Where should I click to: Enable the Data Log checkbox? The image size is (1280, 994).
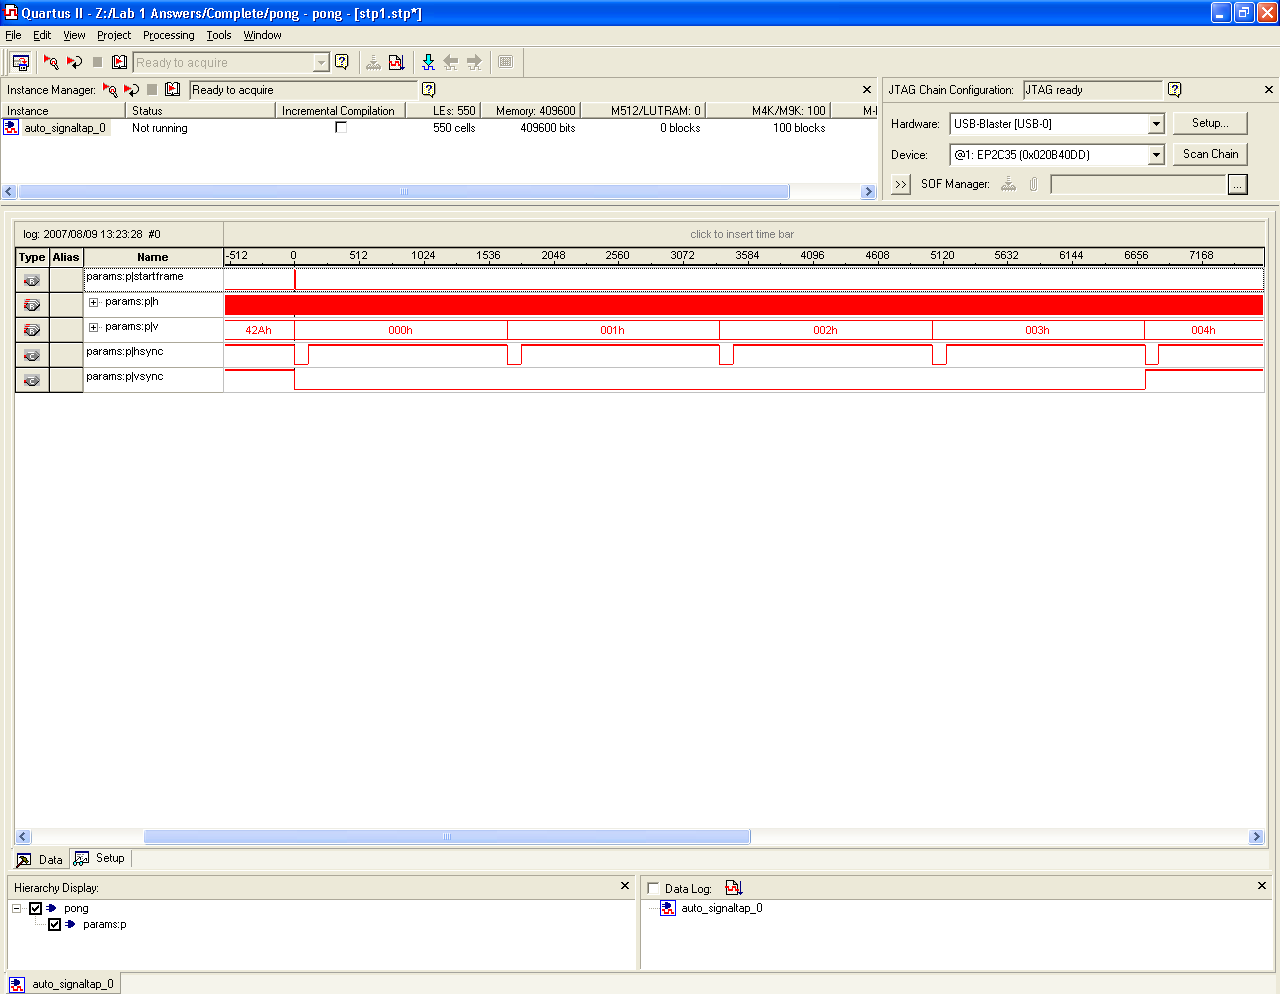pos(653,888)
